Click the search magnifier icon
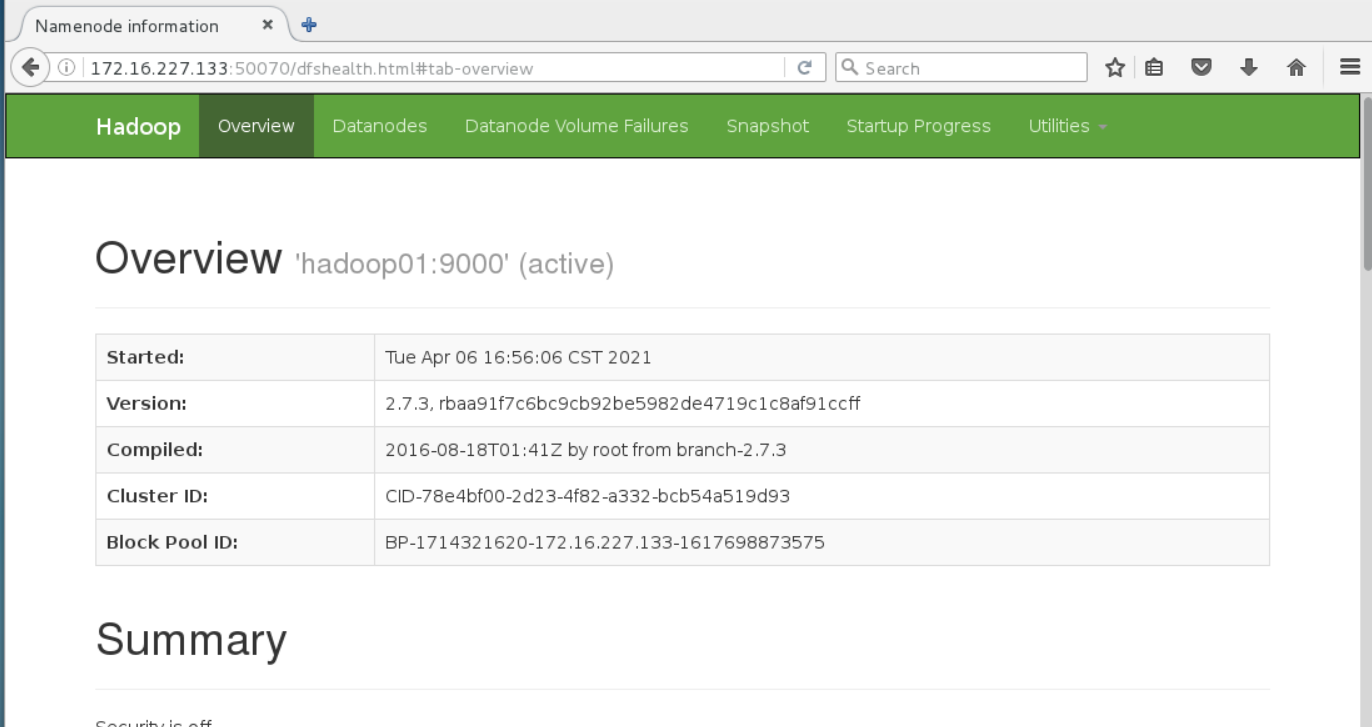1372x727 pixels. click(x=850, y=68)
